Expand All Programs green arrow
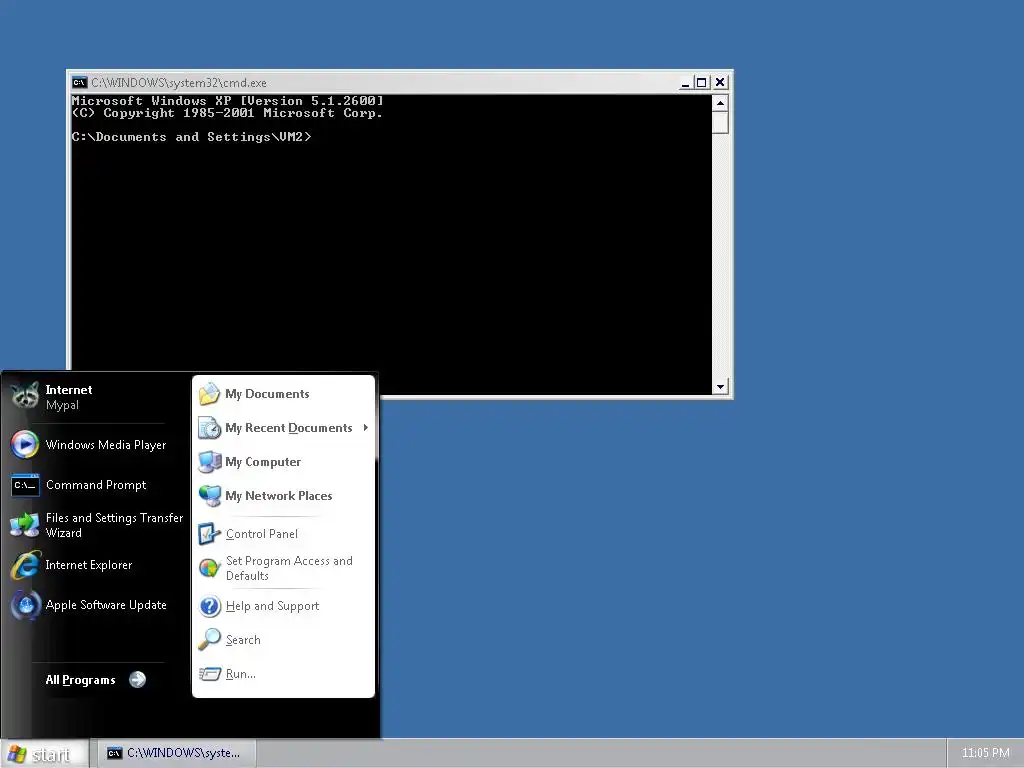Viewport: 1024px width, 768px height. (137, 680)
